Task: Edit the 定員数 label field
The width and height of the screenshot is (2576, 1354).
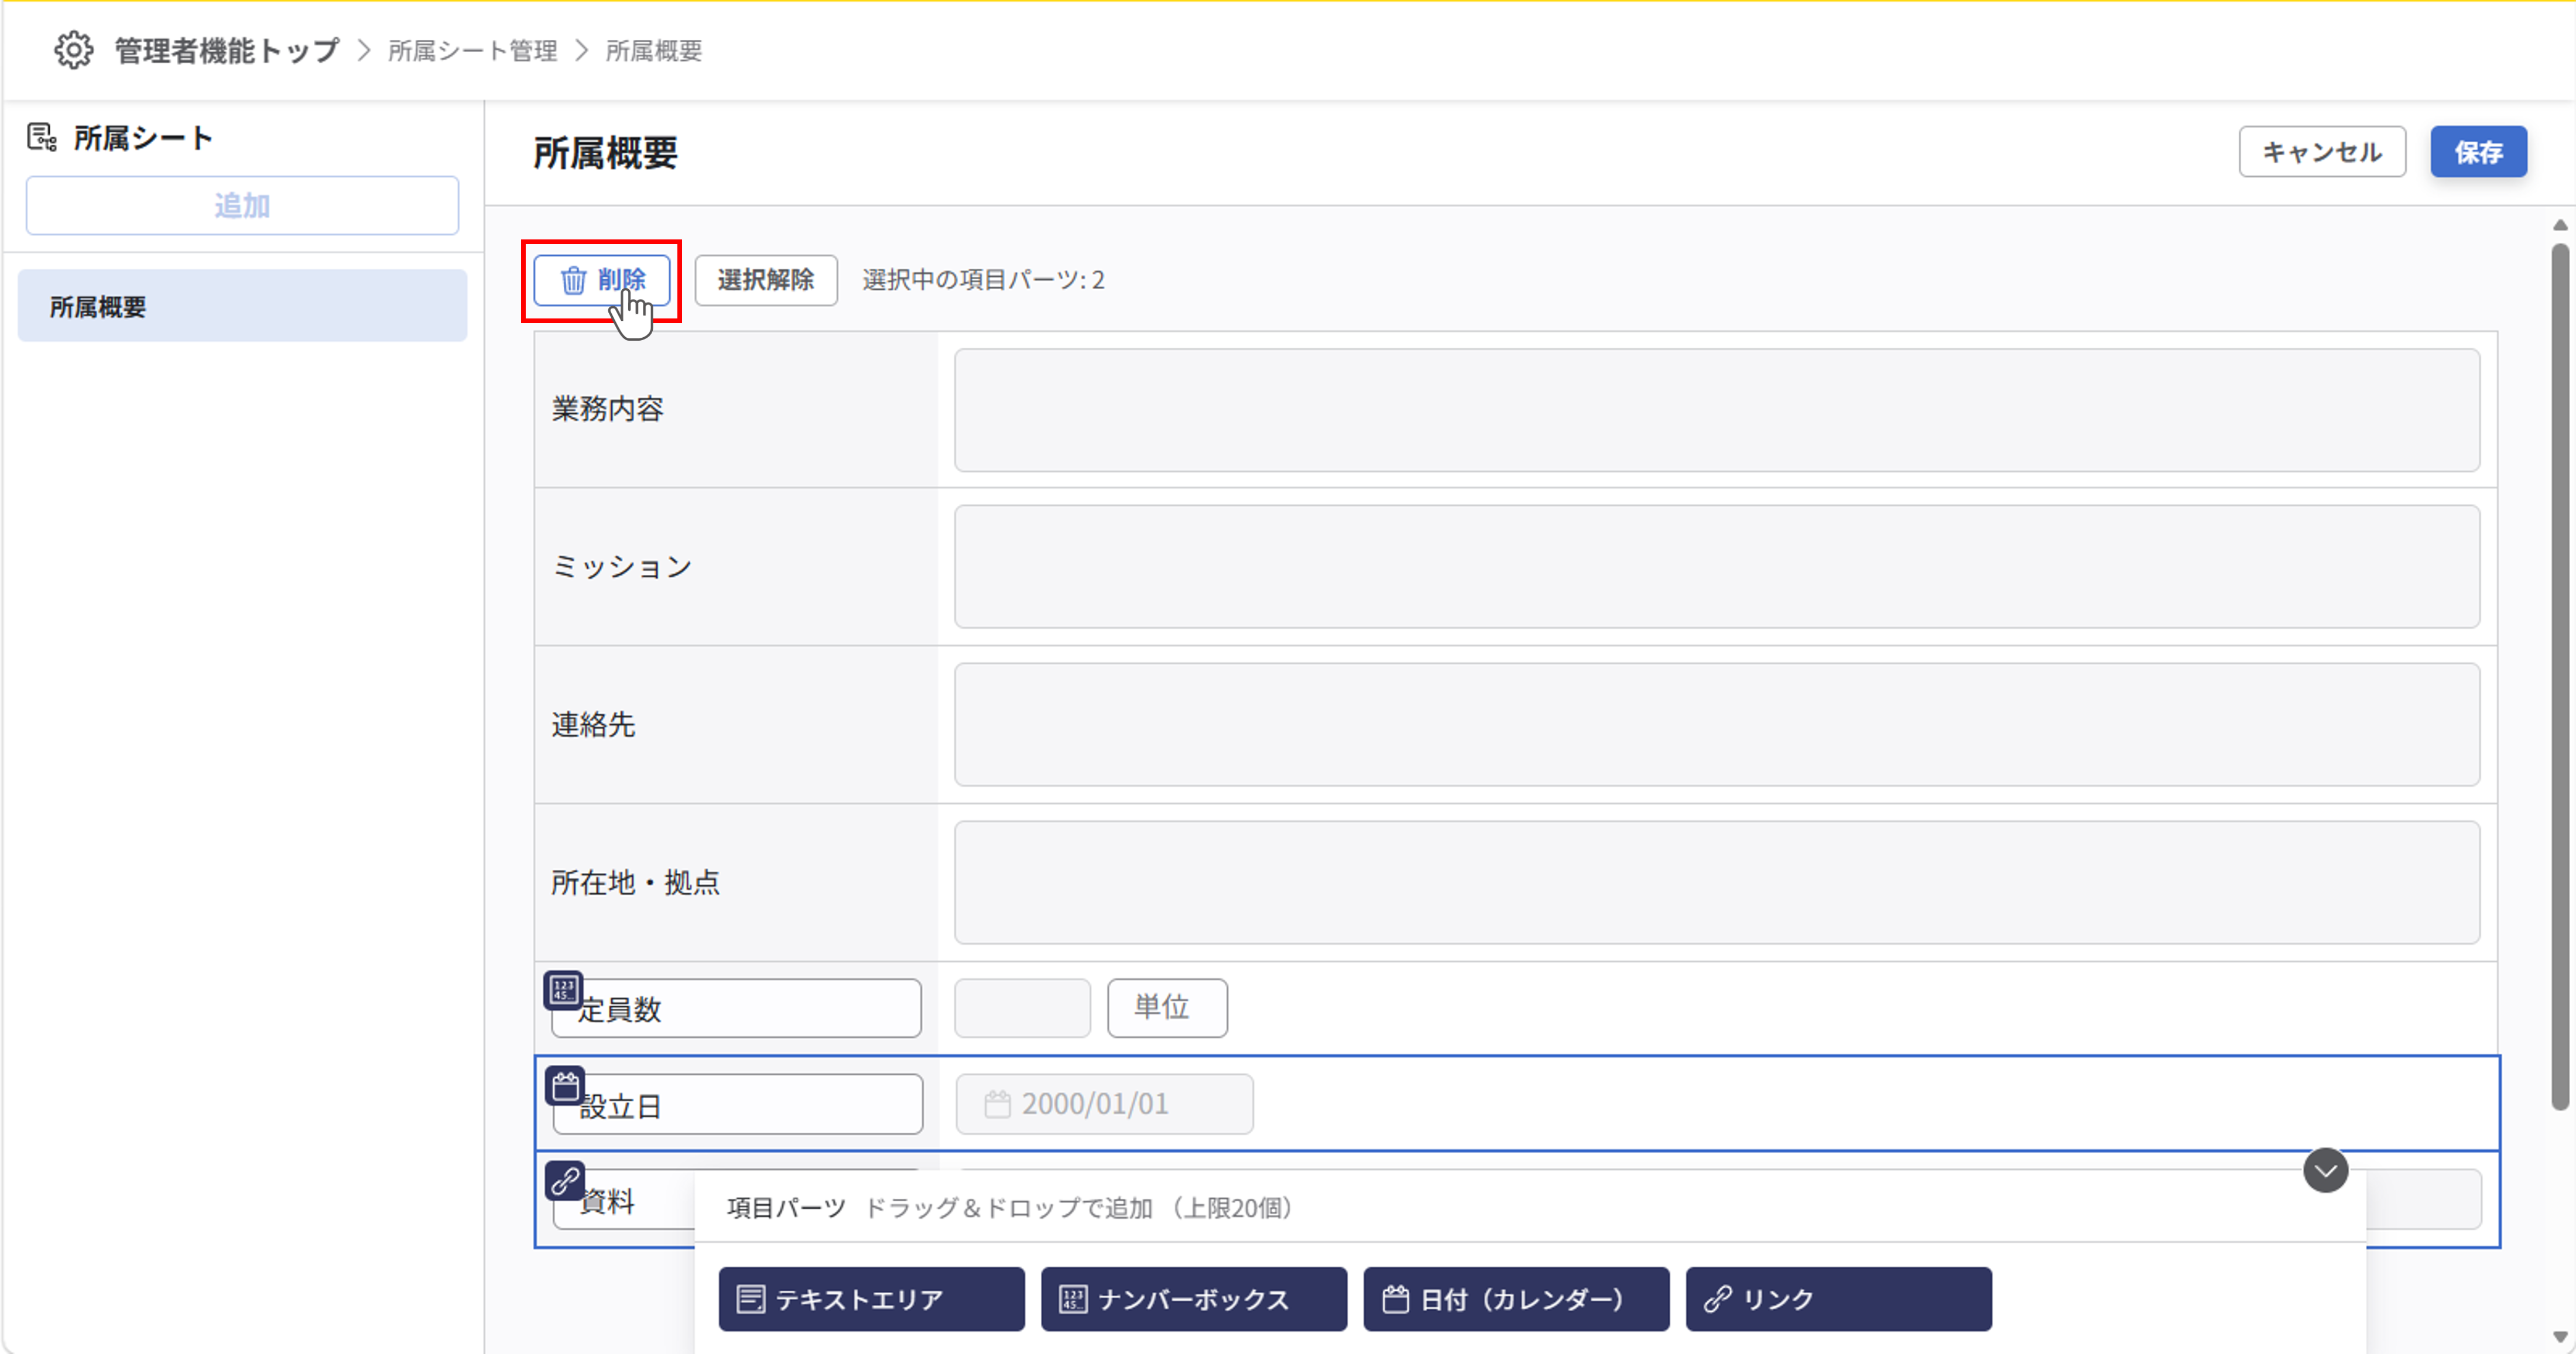Action: point(736,1008)
